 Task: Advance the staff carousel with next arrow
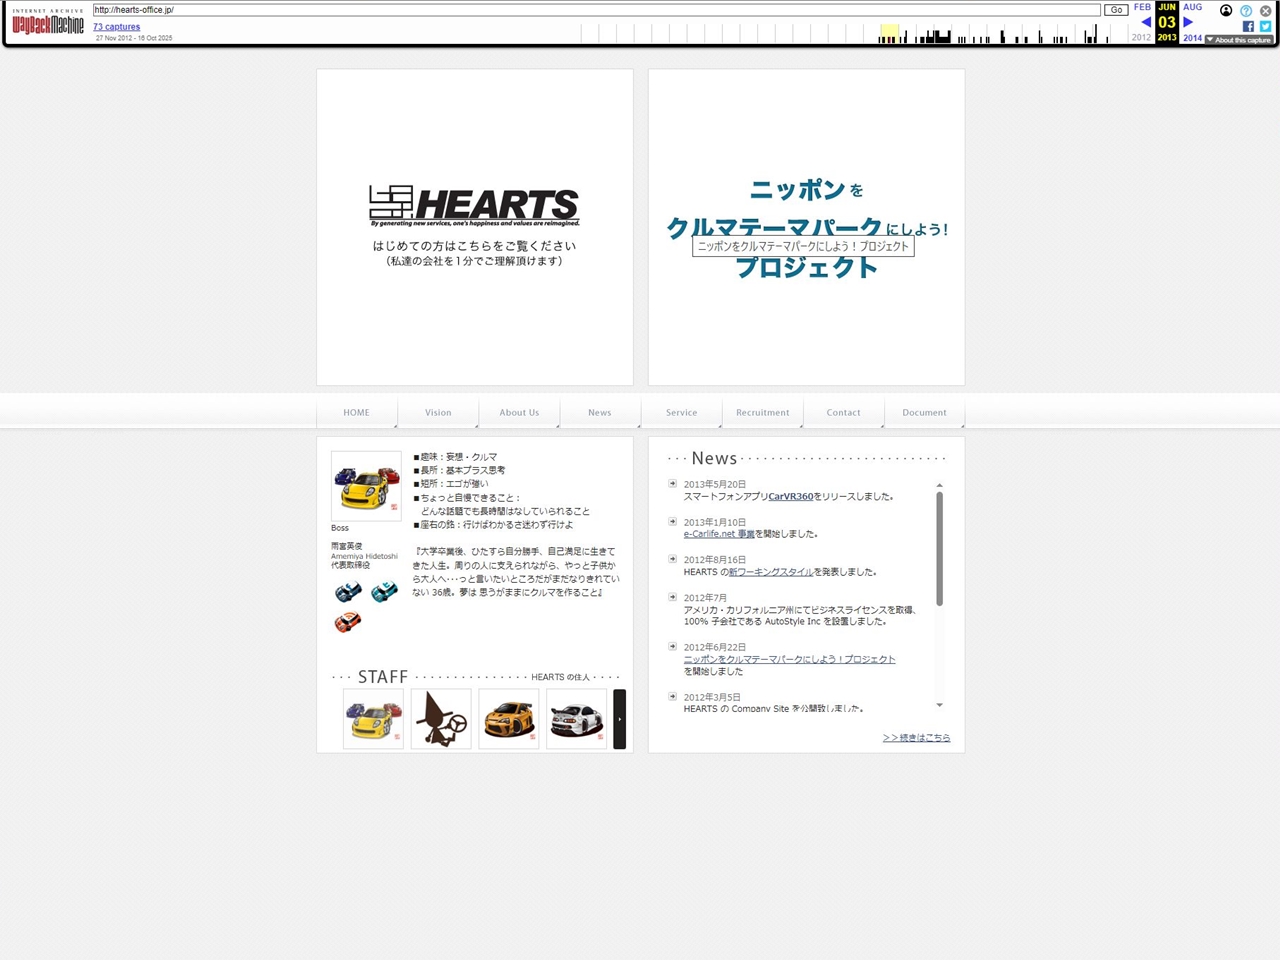[x=619, y=719]
